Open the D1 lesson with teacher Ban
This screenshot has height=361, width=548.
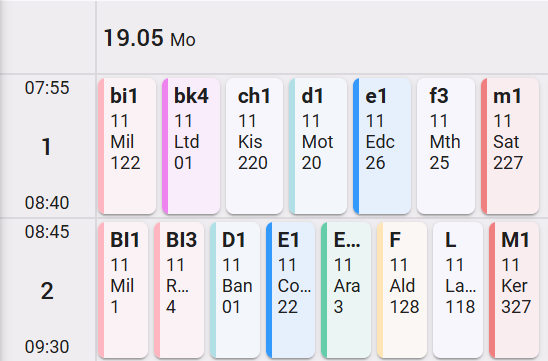(235, 290)
